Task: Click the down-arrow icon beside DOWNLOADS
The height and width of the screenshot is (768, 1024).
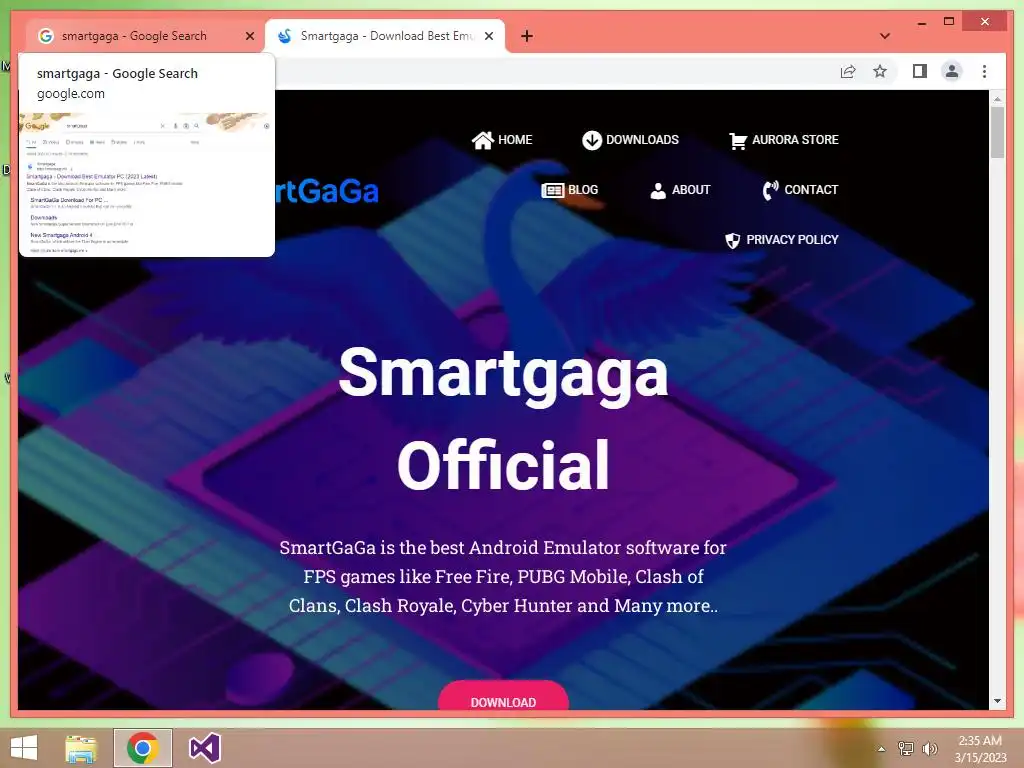Action: click(x=592, y=140)
